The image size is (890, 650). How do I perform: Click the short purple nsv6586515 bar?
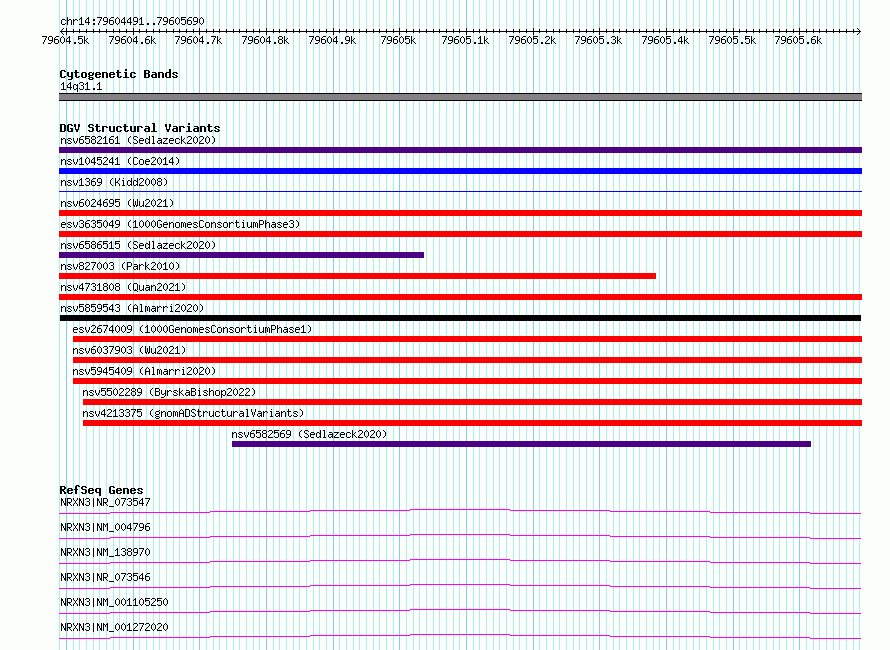coord(241,255)
